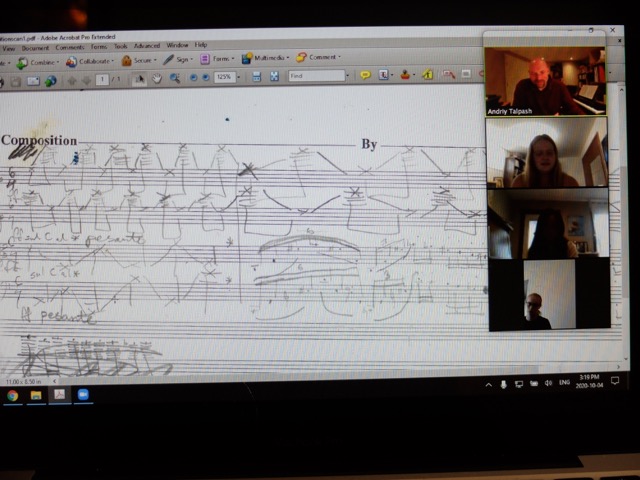Viewport: 640px width, 480px height.
Task: Choose the Hand tool
Action: click(157, 78)
